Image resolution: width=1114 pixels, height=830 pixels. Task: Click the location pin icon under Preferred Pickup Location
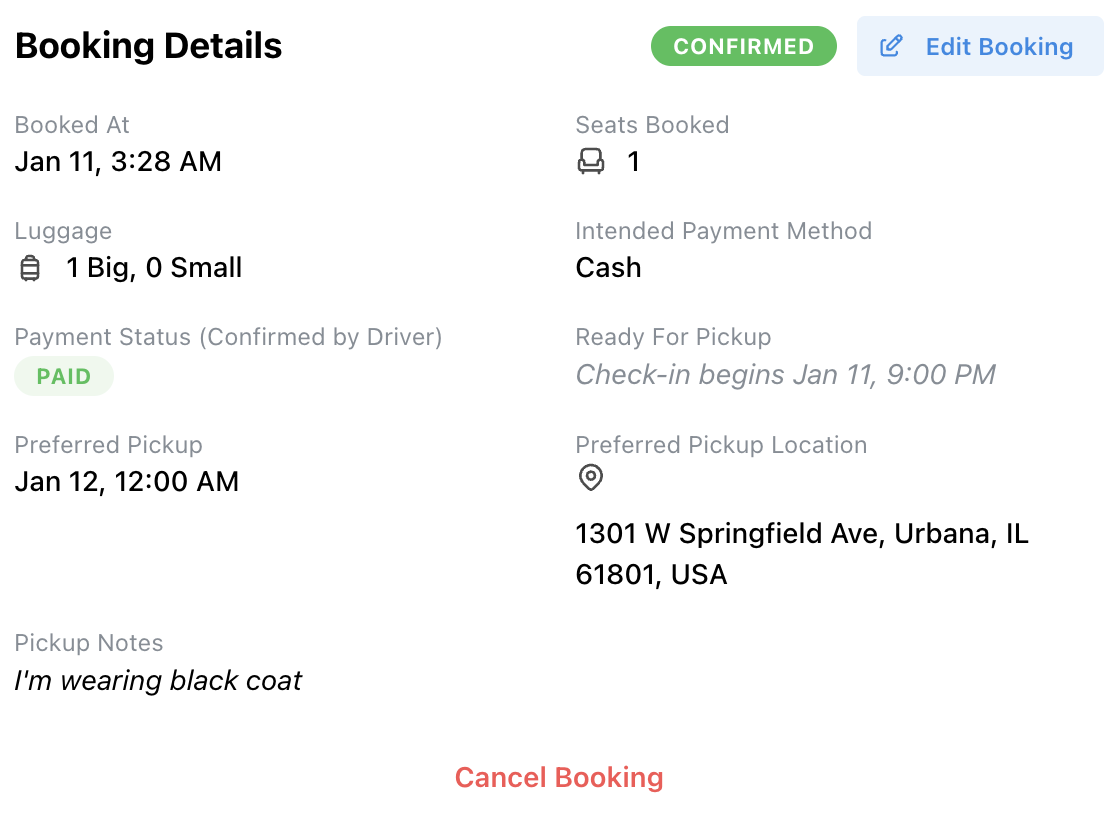(x=591, y=478)
